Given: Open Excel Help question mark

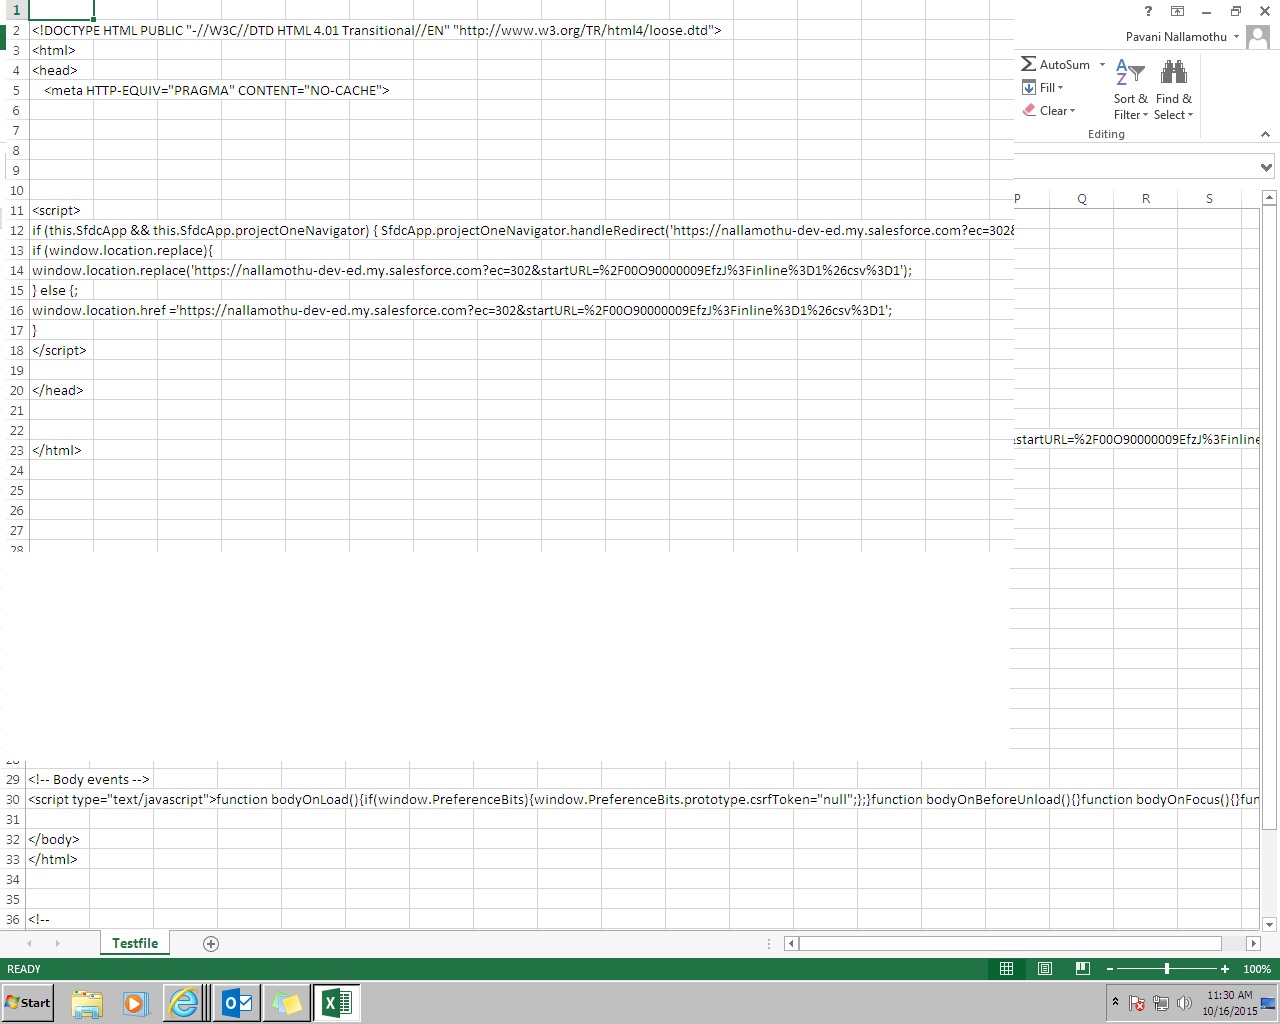Looking at the screenshot, I should click(x=1148, y=11).
